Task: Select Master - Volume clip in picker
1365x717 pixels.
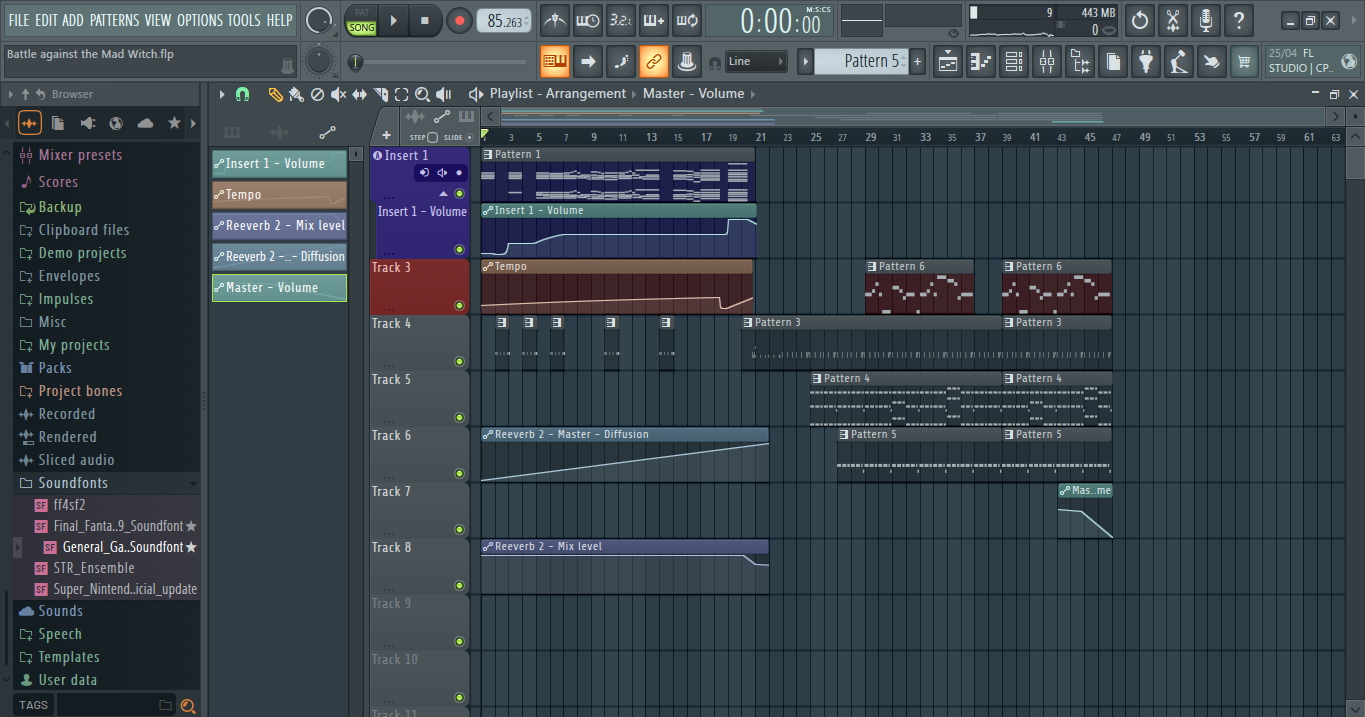Action: point(279,287)
